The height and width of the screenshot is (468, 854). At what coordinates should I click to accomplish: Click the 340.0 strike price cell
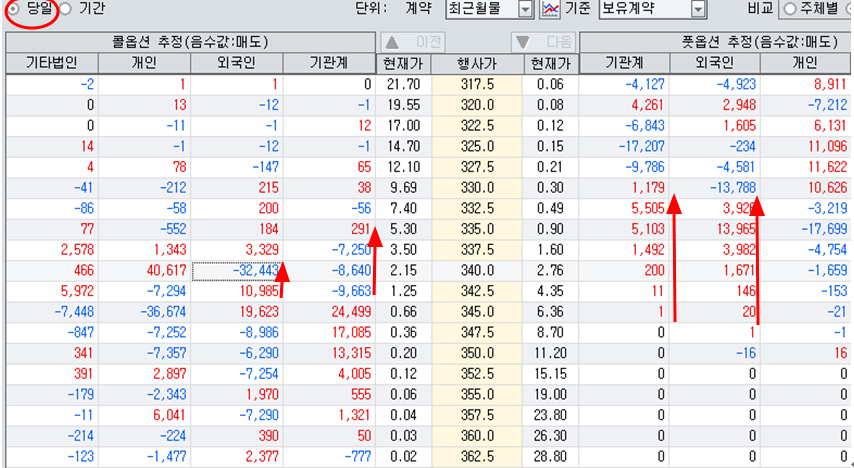pos(477,271)
